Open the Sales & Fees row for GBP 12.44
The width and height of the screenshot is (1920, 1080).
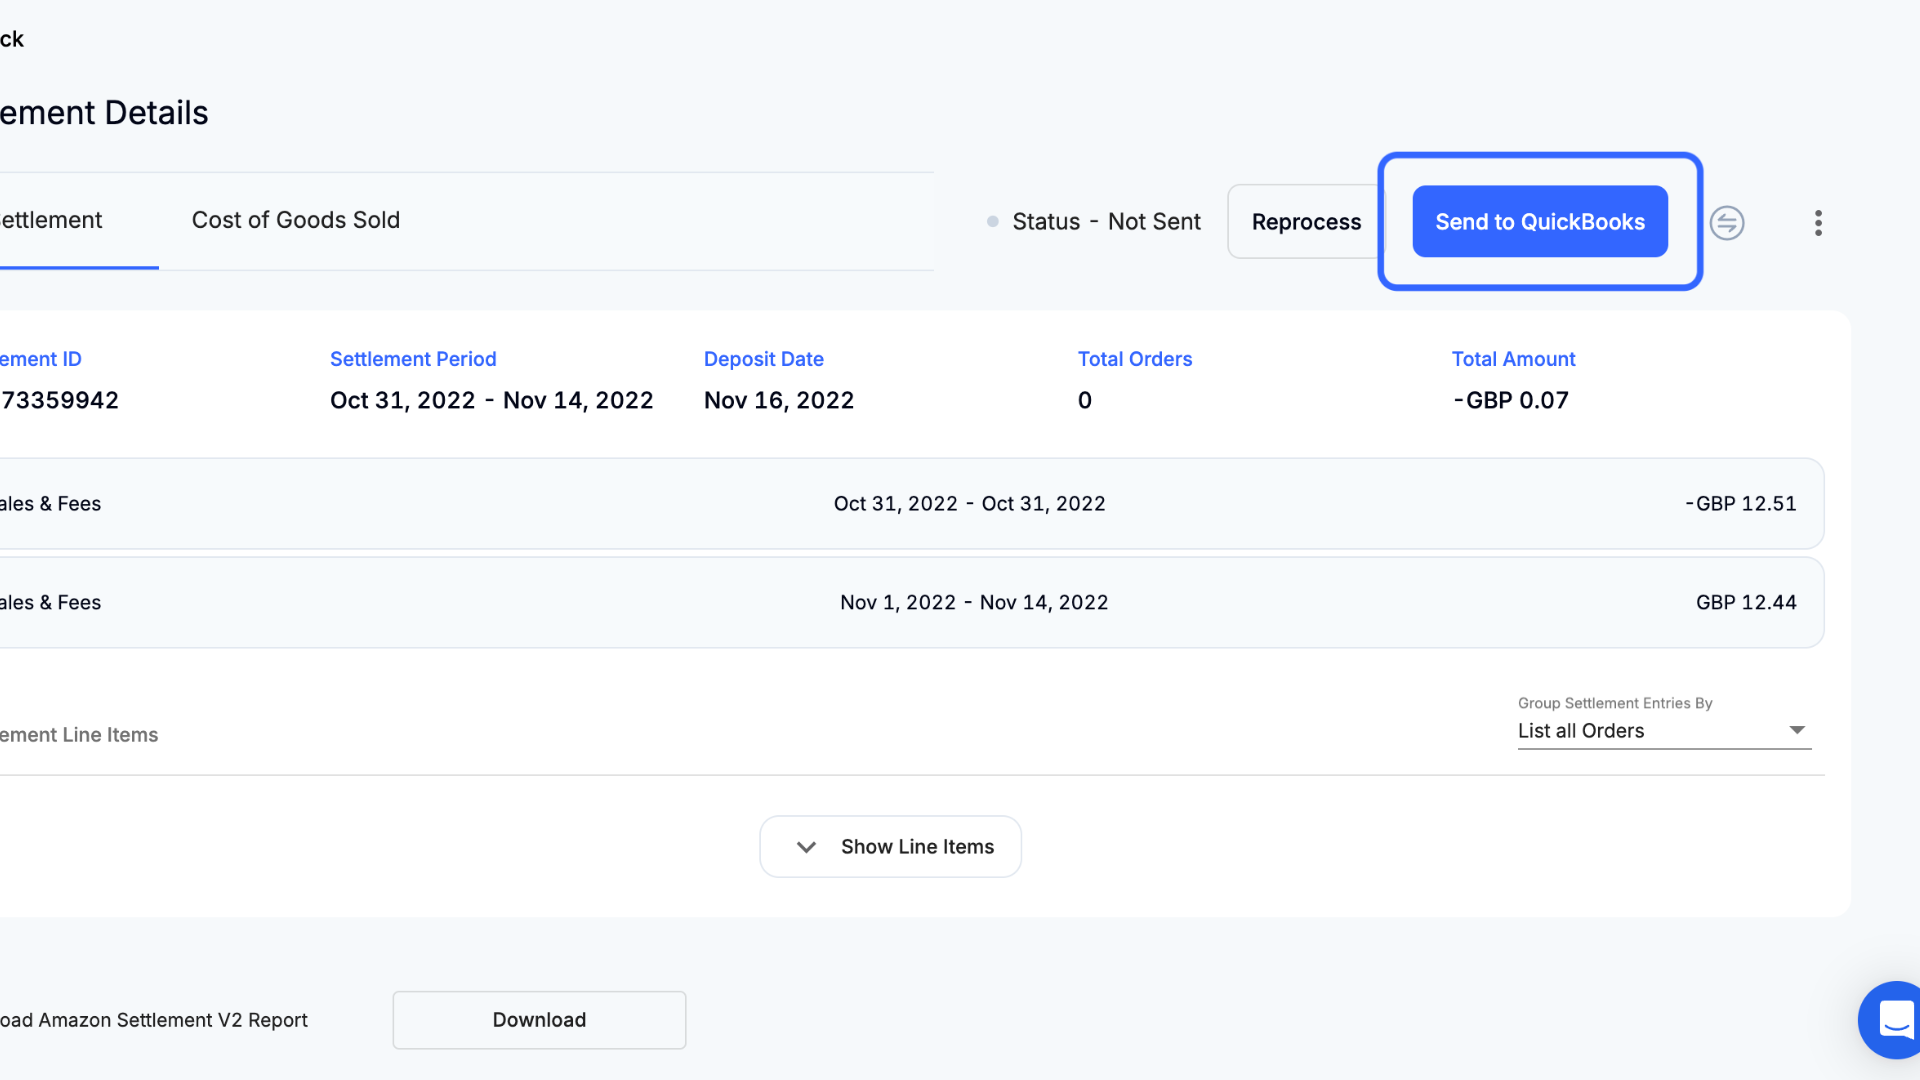[x=910, y=603]
